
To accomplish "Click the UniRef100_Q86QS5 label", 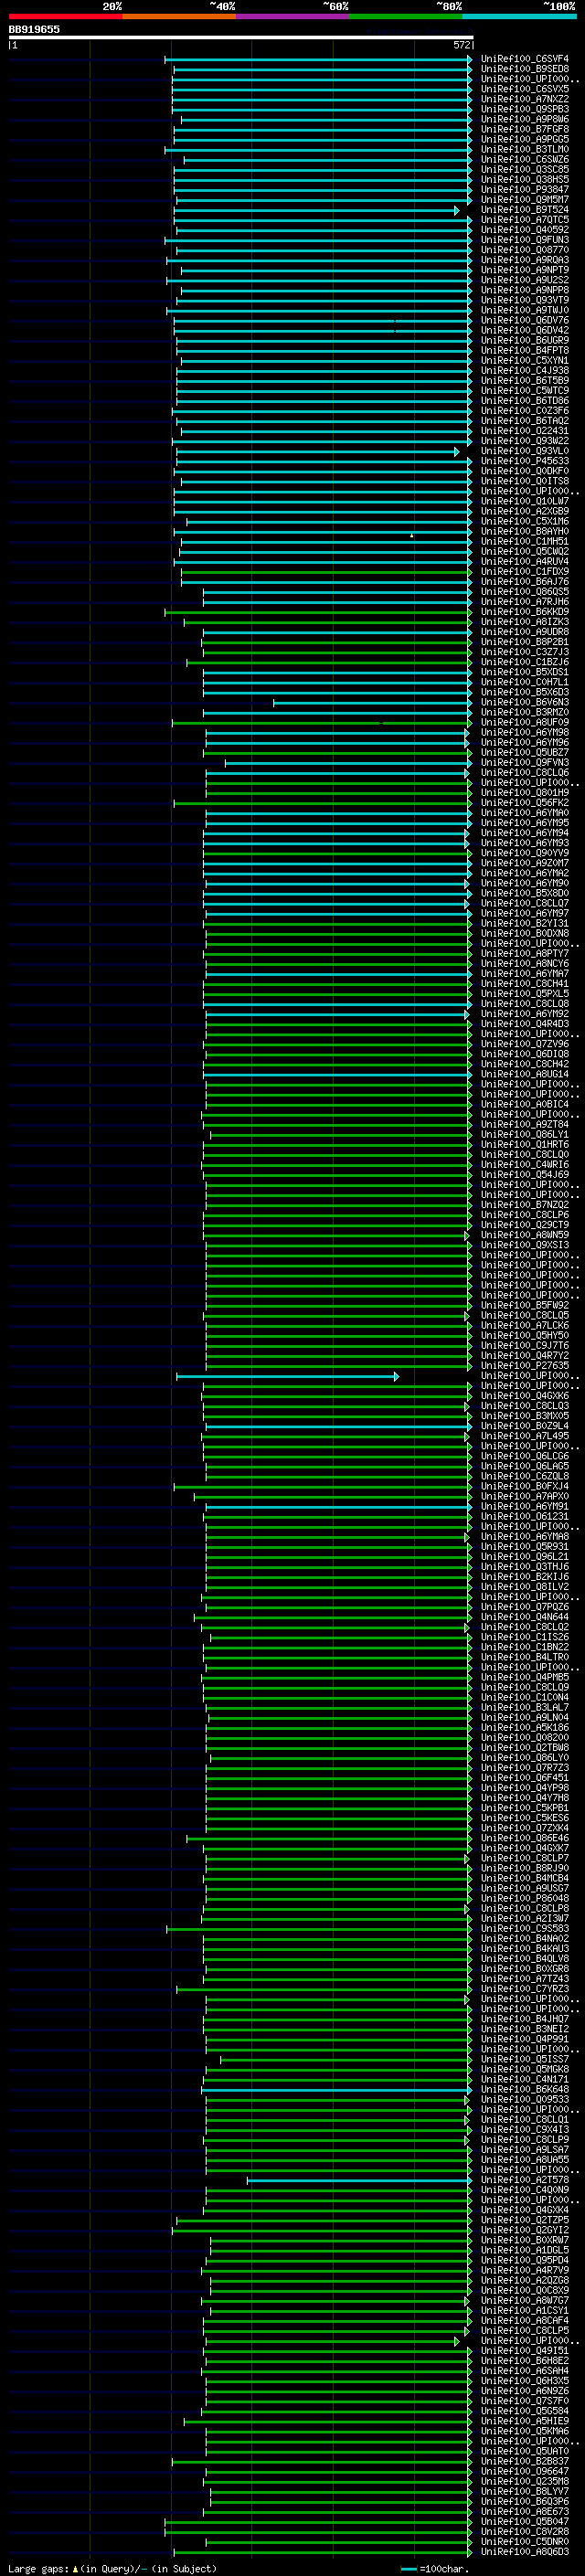I will click(x=525, y=592).
